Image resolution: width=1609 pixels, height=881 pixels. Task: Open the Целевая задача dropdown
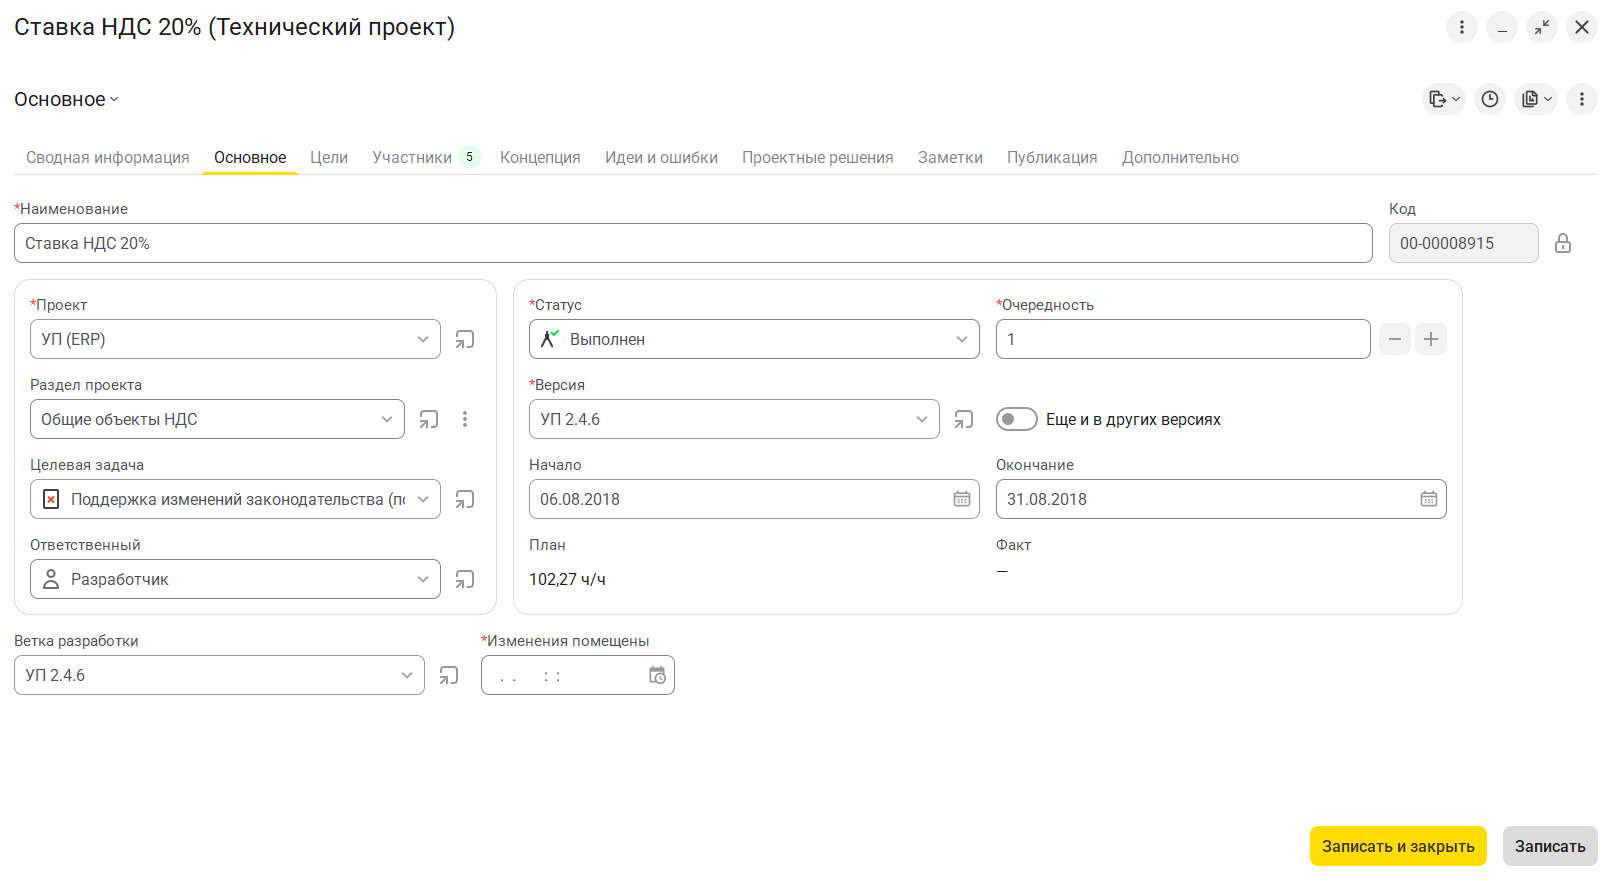point(423,499)
